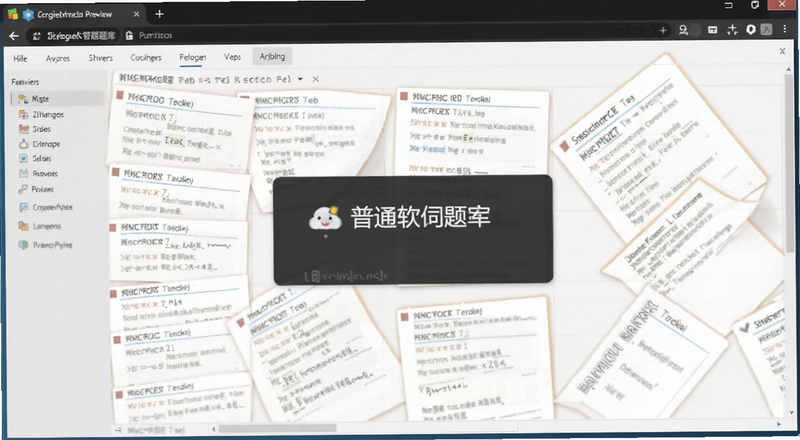Open the Hile menu

[x=20, y=58]
